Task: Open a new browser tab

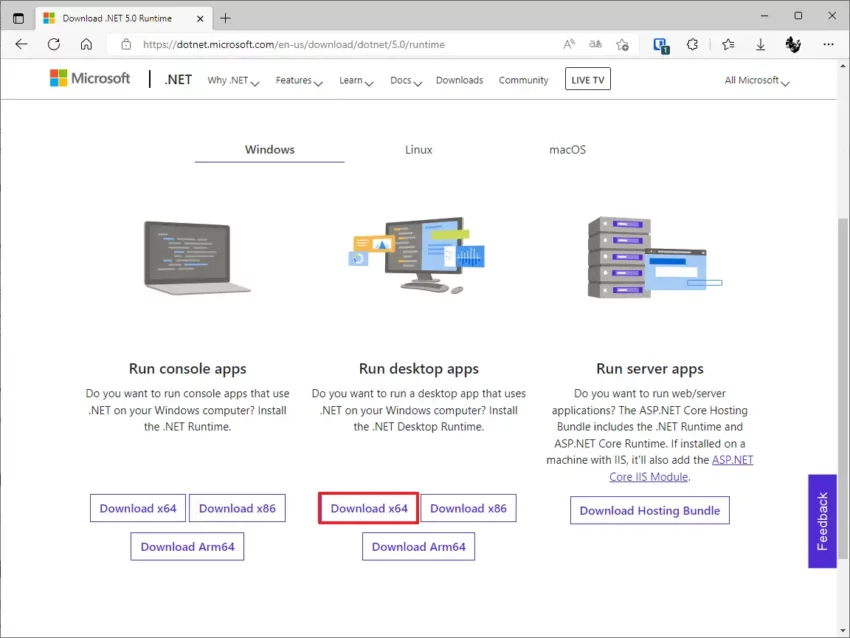Action: (226, 18)
